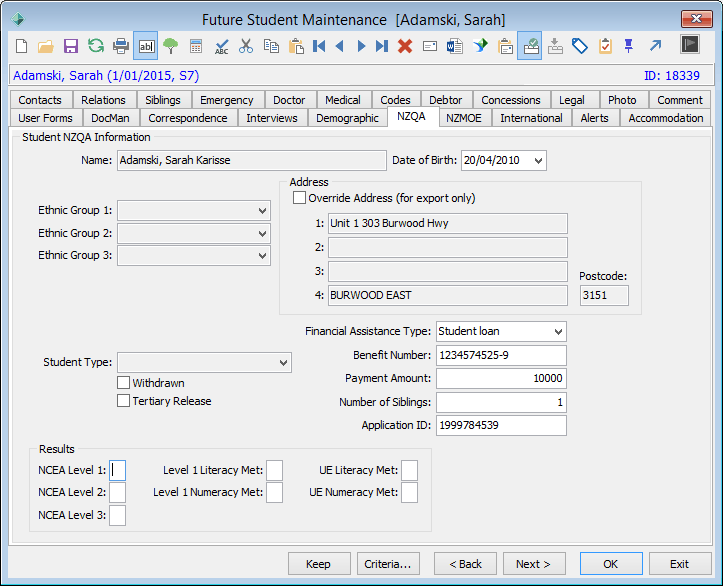
Task: Click the green tree icon
Action: tap(171, 46)
